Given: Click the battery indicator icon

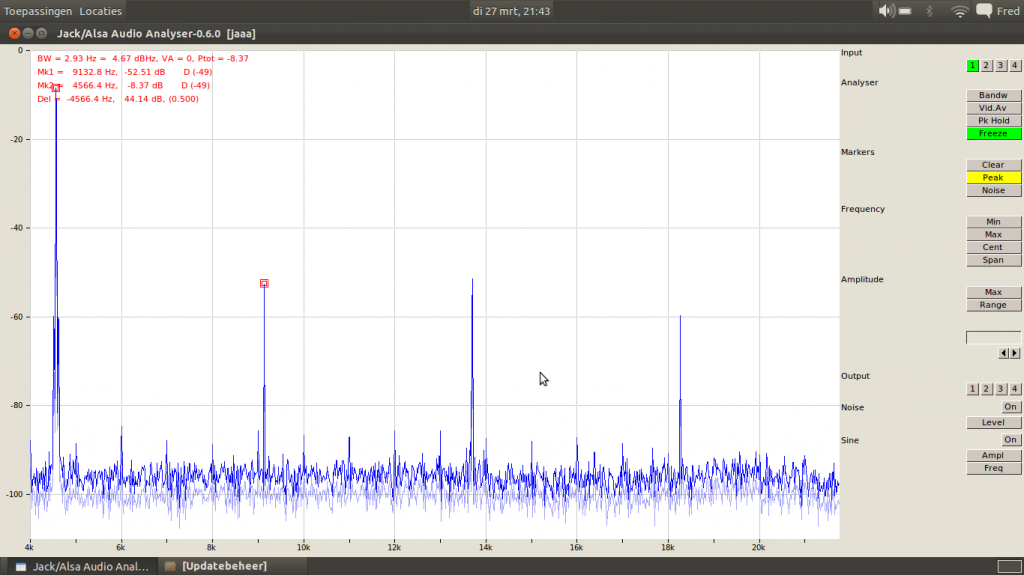Looking at the screenshot, I should tap(905, 11).
